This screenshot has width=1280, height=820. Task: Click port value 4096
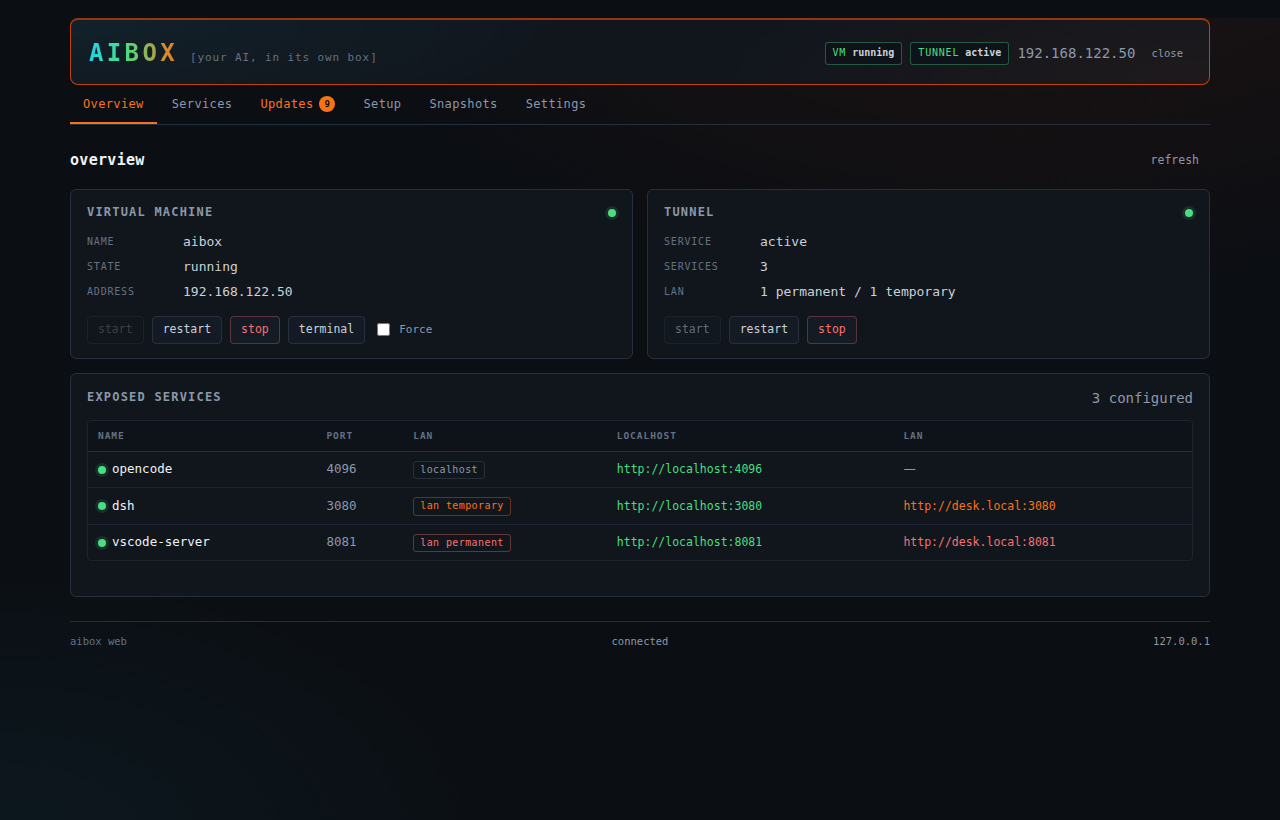tap(341, 469)
